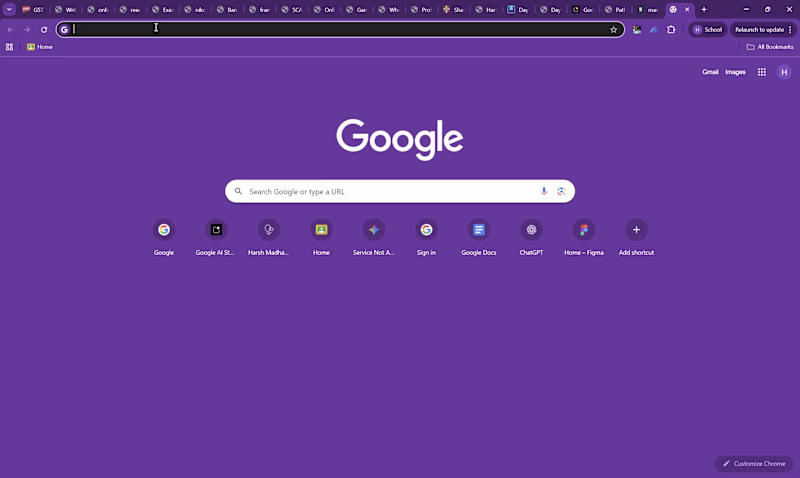This screenshot has width=800, height=478.
Task: Click the Google search box
Action: tap(400, 191)
